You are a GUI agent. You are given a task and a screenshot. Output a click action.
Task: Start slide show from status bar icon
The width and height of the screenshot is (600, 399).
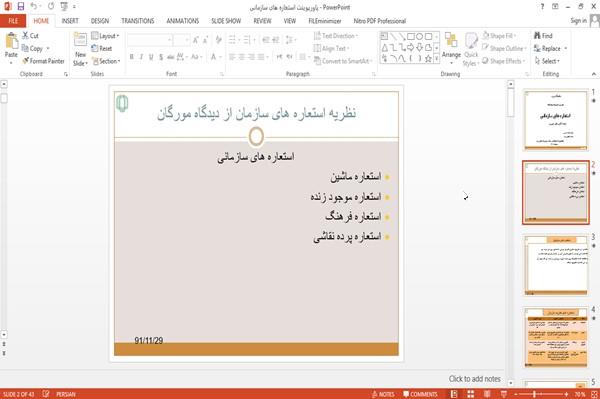coord(504,394)
